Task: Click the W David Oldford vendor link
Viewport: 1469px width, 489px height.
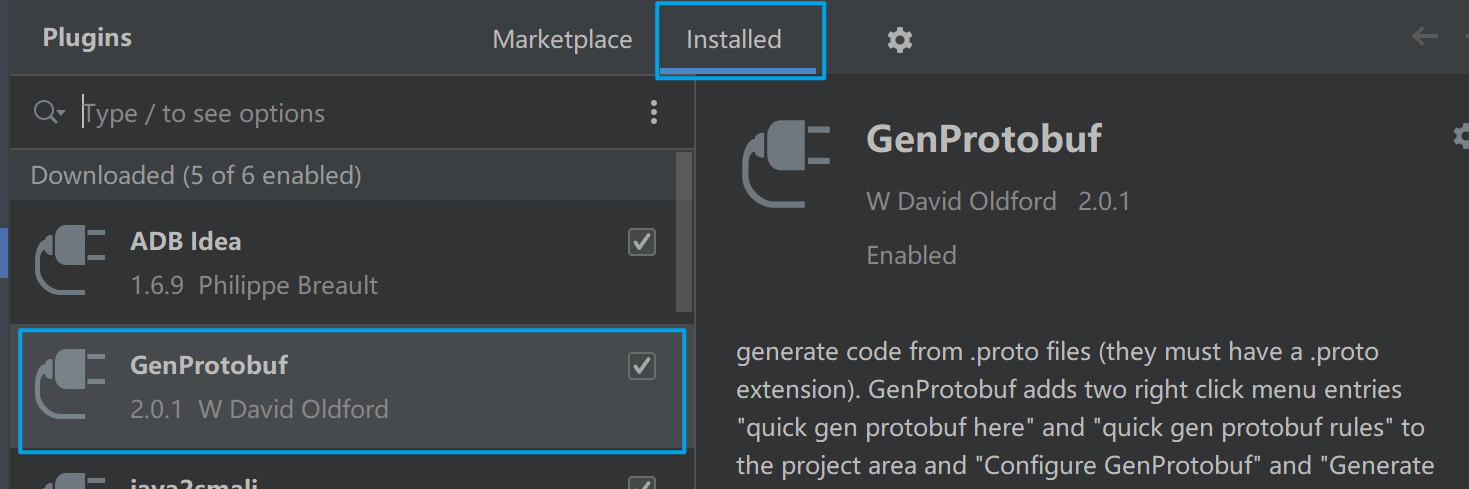Action: click(x=961, y=201)
